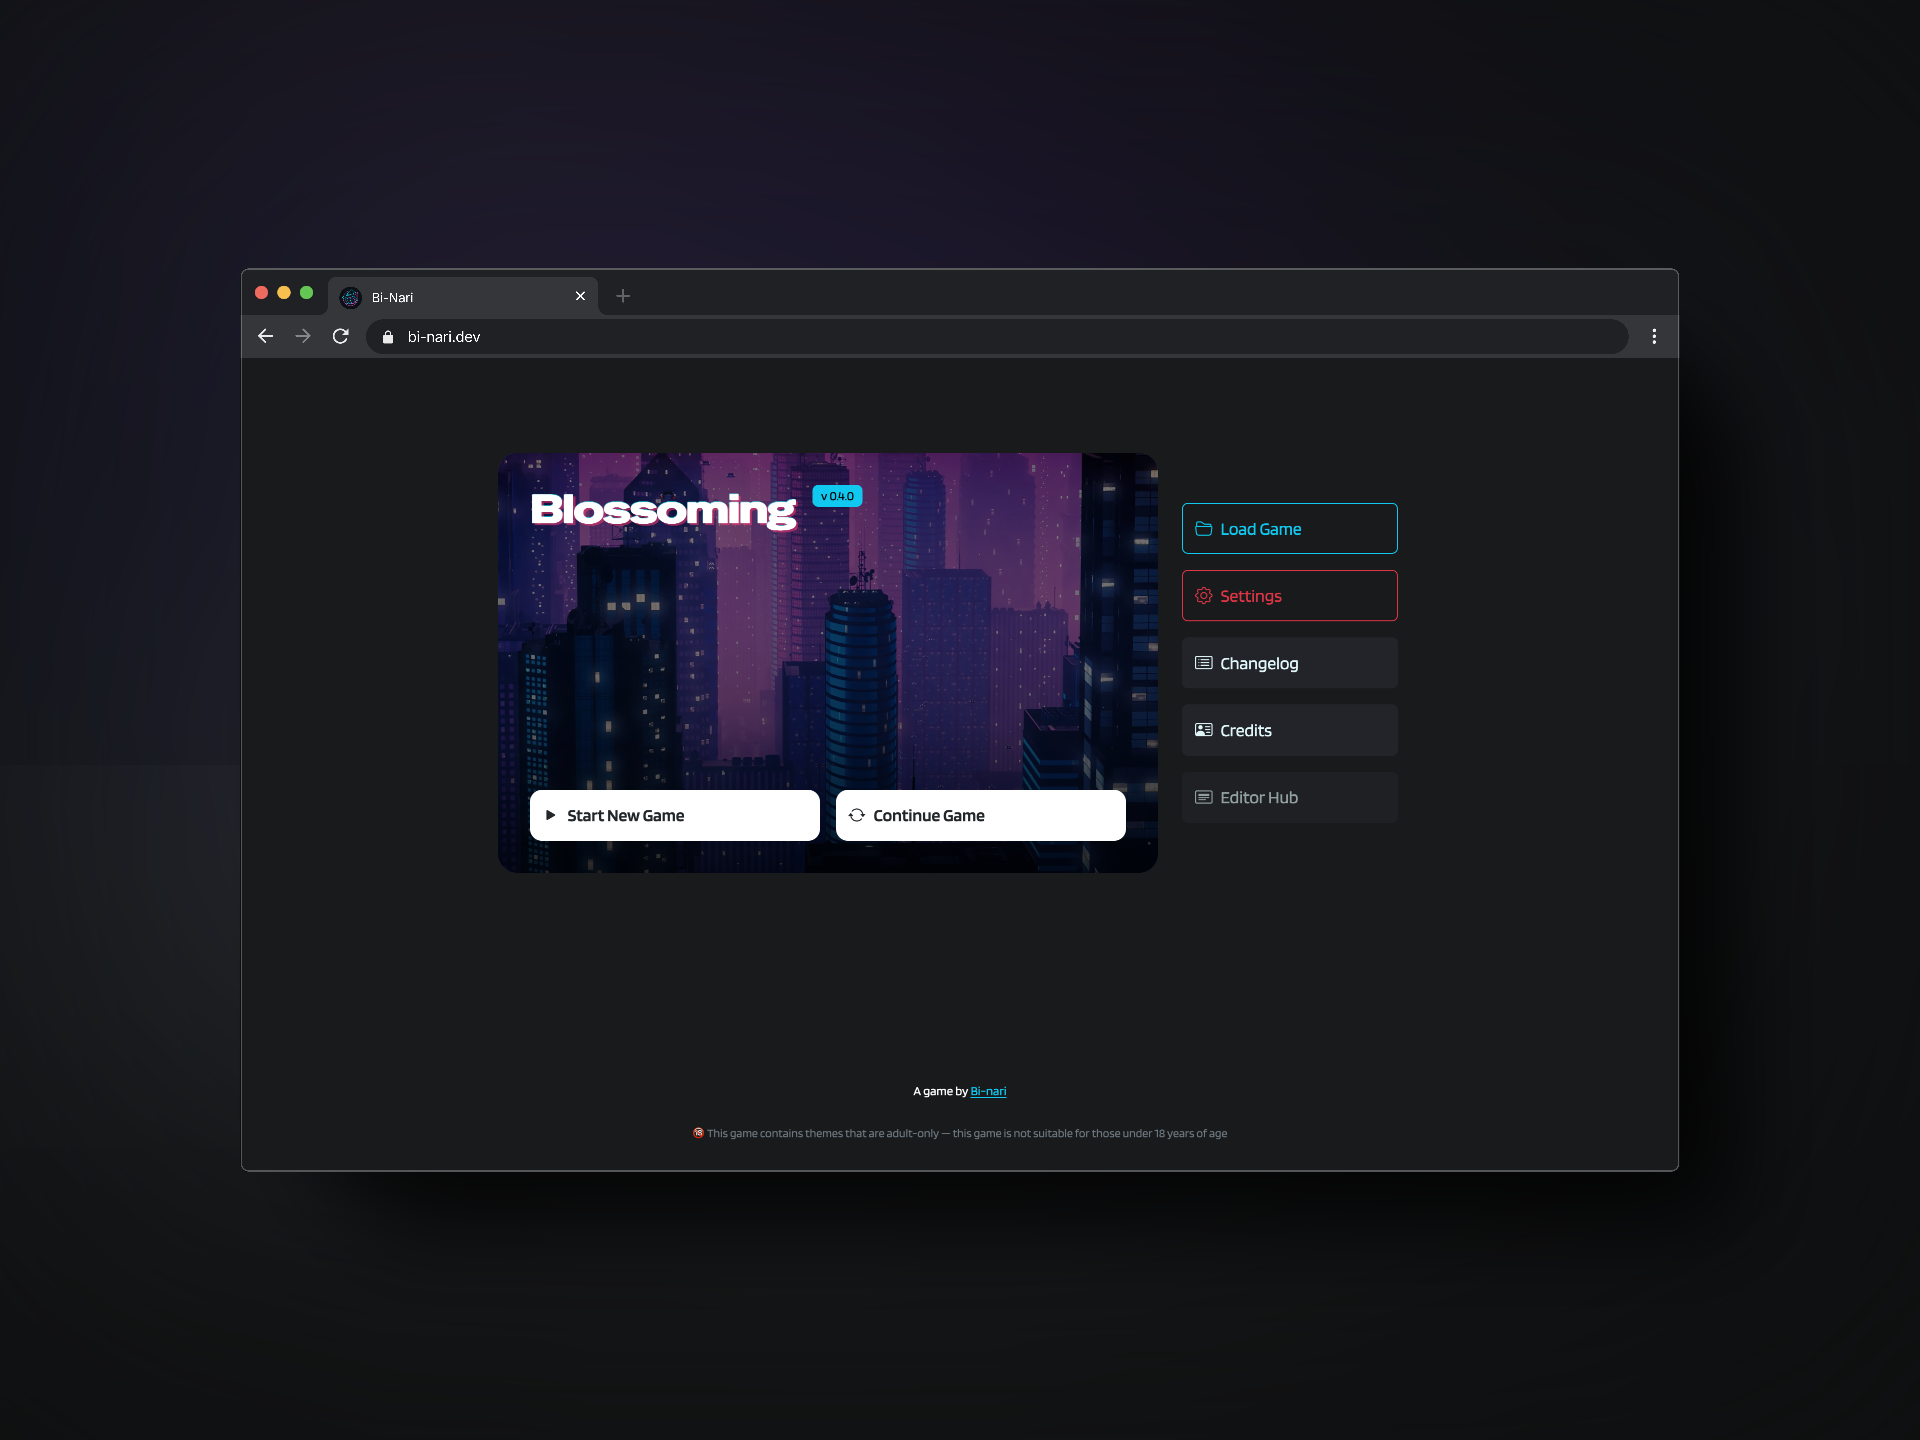This screenshot has width=1920, height=1440.
Task: Open the Bi-nari footer link
Action: 988,1091
